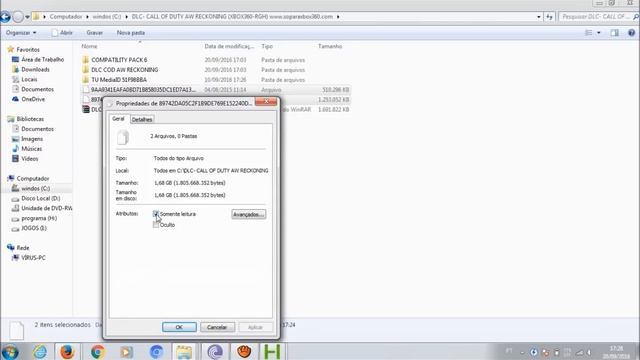Open VIRUS-PC network computer
Viewport: 640px width, 360px height.
pos(33,258)
